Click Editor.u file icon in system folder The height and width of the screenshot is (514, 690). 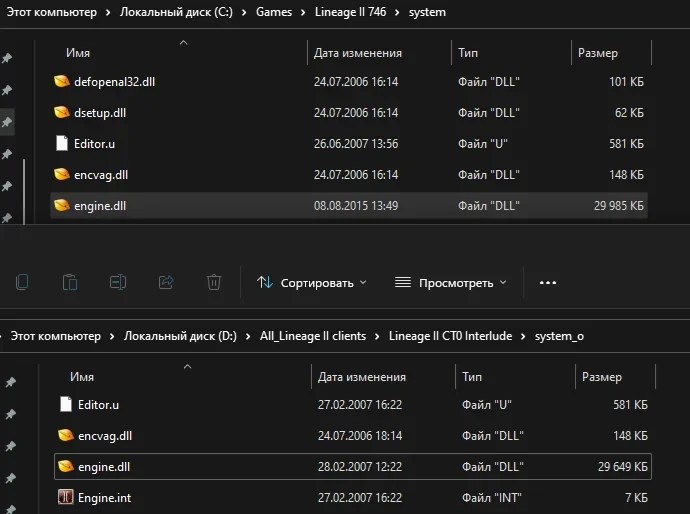pyautogui.click(x=62, y=143)
